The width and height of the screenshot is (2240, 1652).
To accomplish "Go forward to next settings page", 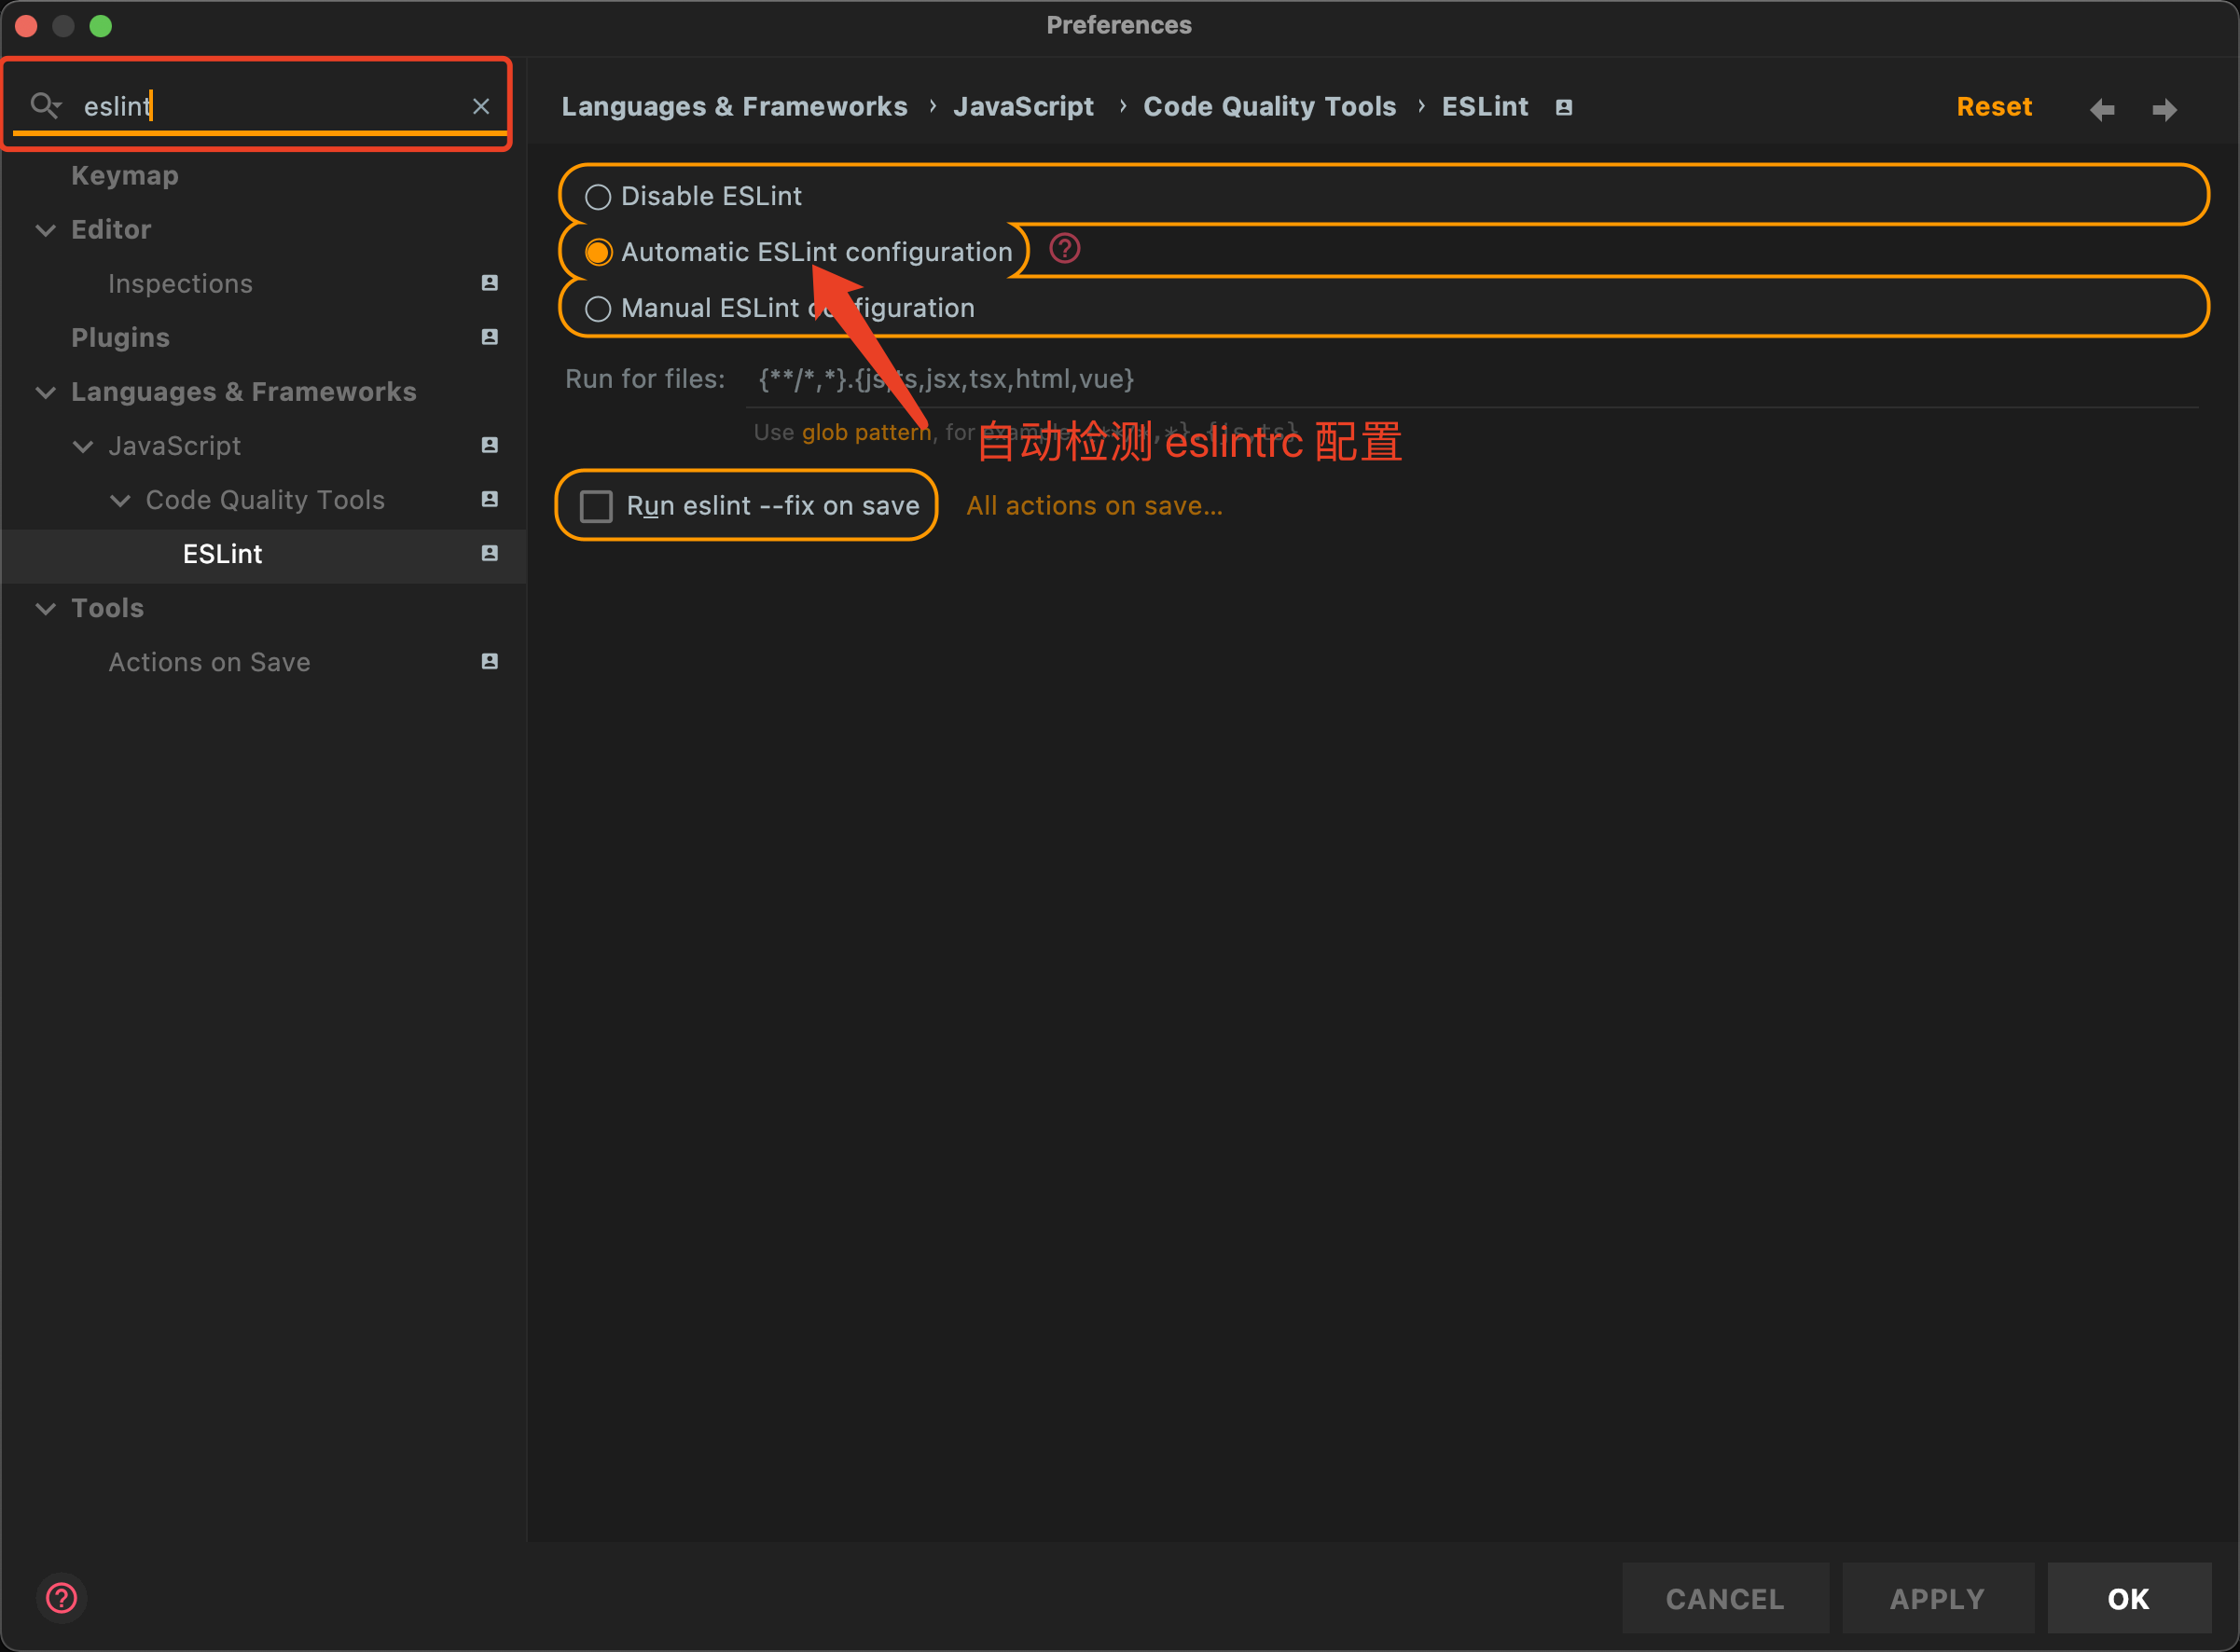I will pos(2165,109).
